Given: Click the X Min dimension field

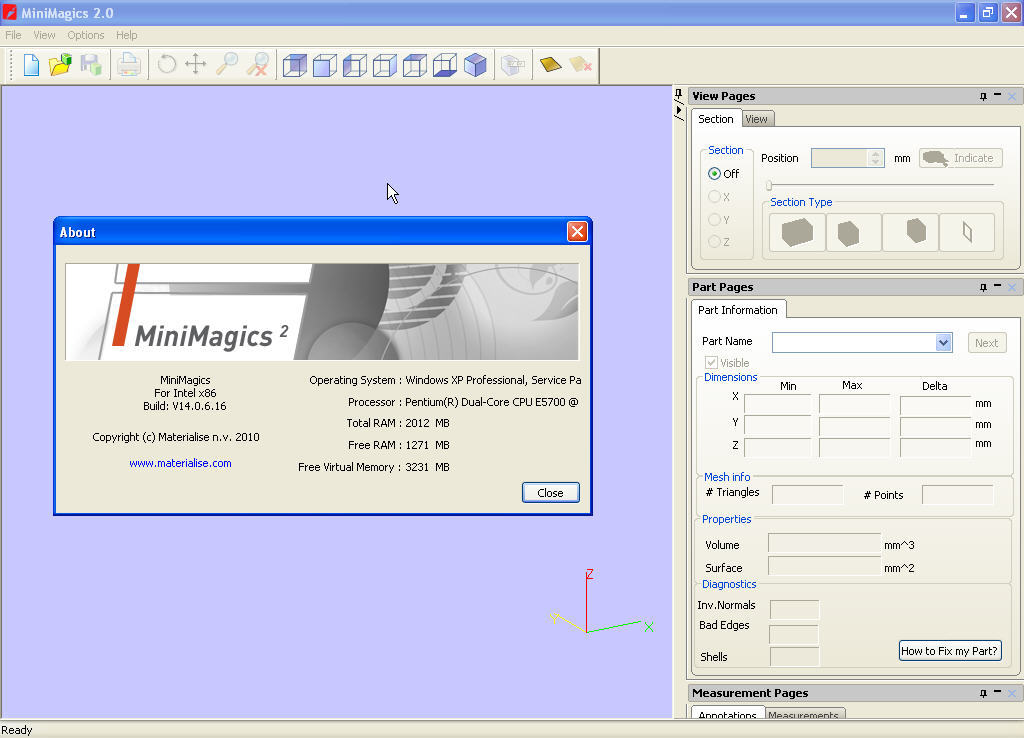Looking at the screenshot, I should tap(777, 404).
